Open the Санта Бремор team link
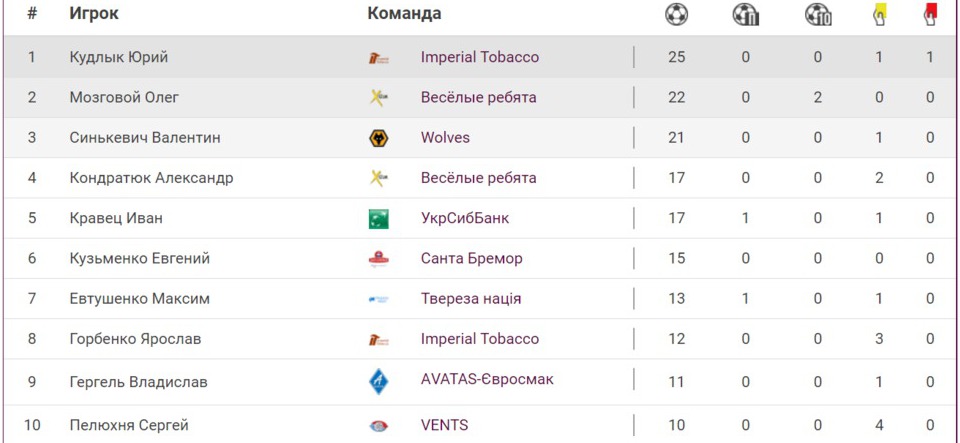The image size is (960, 443). click(x=471, y=258)
